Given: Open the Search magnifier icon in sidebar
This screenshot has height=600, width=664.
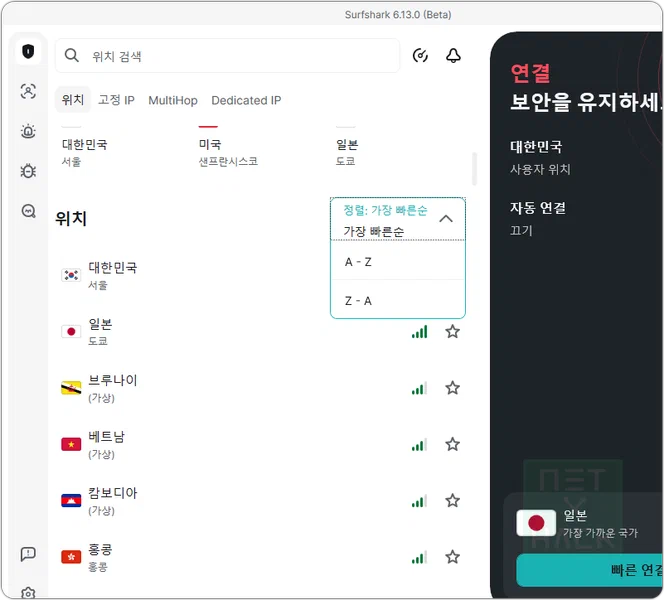Looking at the screenshot, I should click(x=28, y=210).
